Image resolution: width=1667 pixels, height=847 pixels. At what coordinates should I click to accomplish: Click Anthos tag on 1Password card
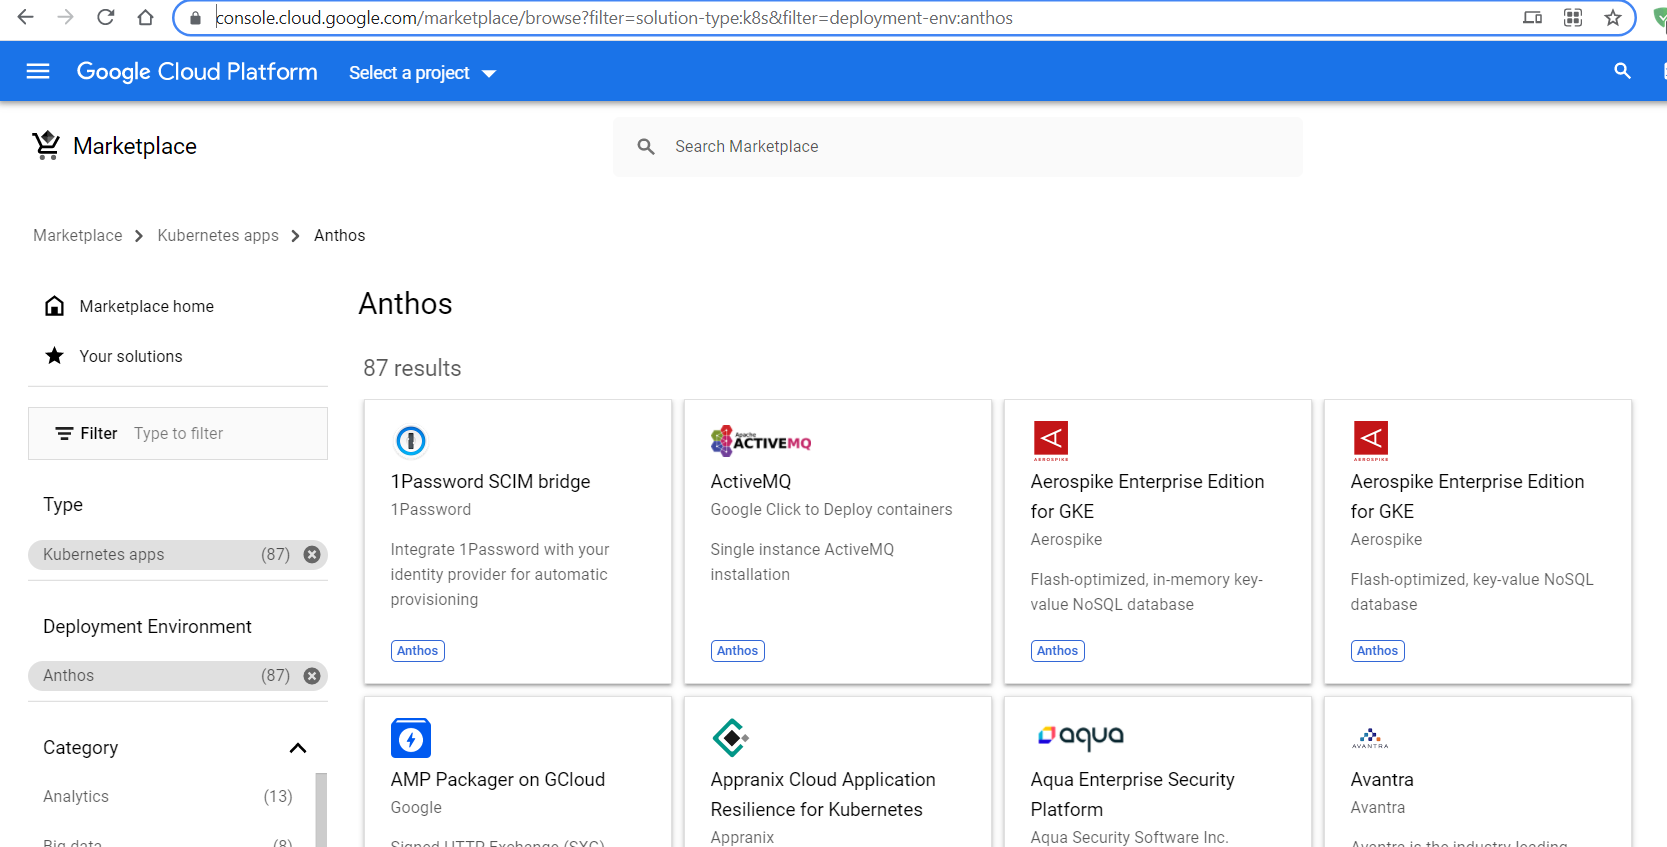(418, 651)
